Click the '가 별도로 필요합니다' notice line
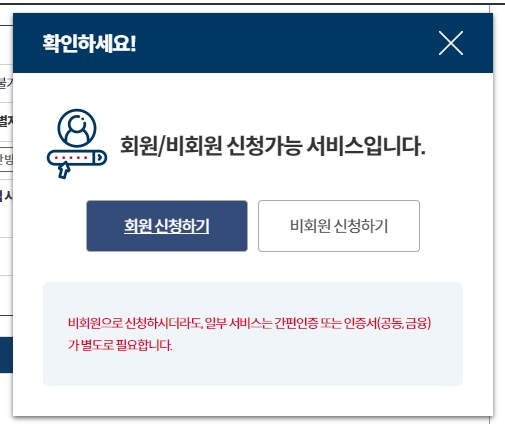505x424 pixels. coord(120,345)
